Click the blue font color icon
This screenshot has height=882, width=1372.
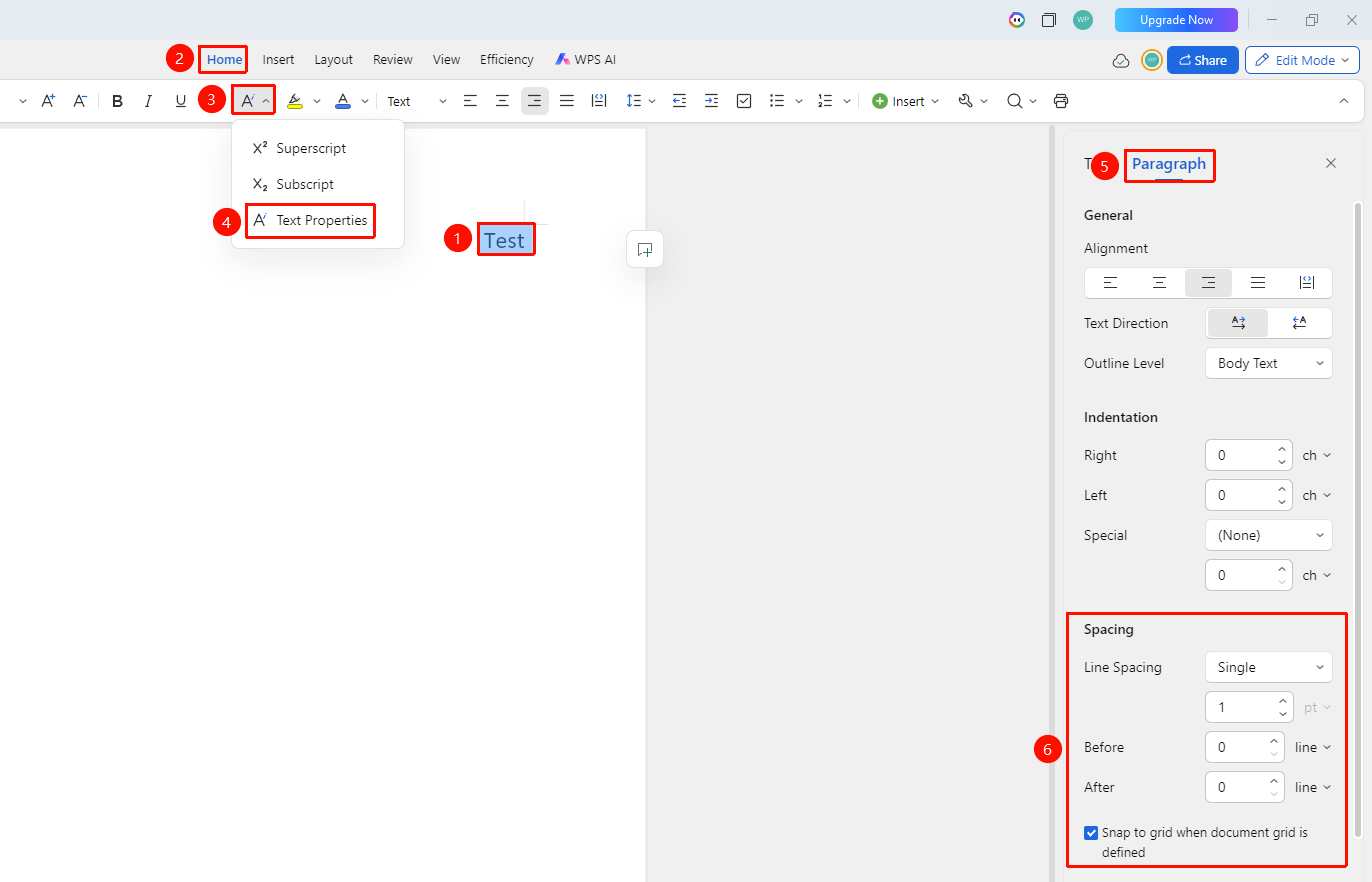pyautogui.click(x=343, y=101)
